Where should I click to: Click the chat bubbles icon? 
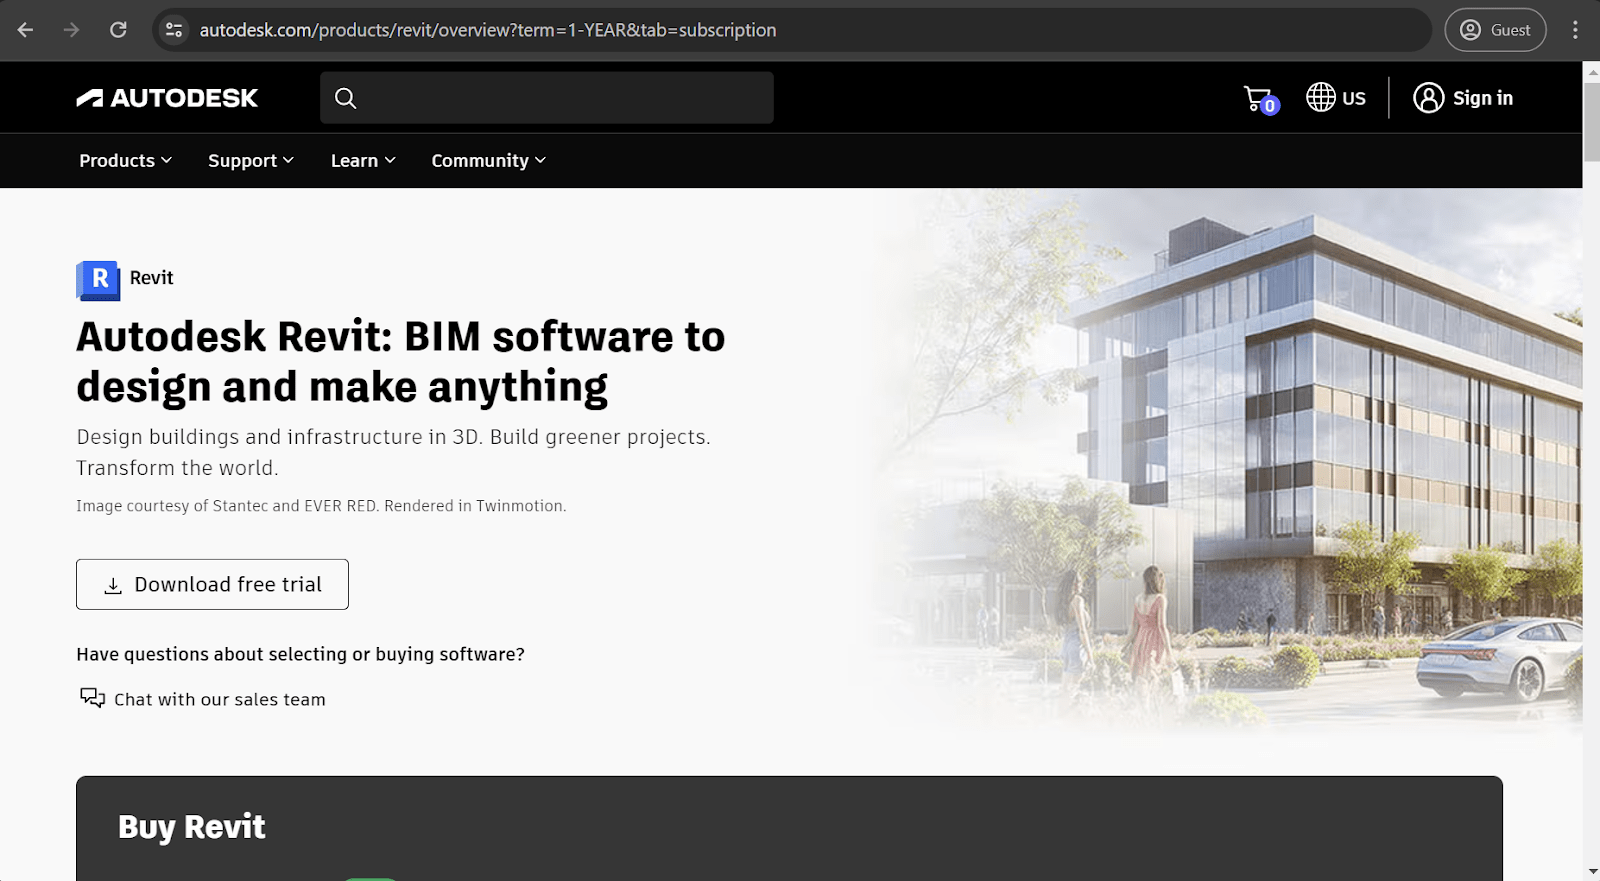pos(92,698)
